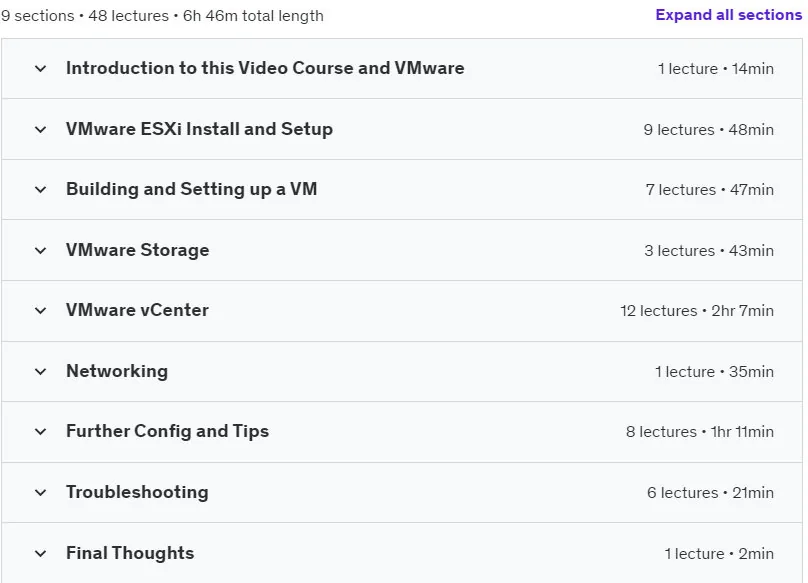Image resolution: width=808 pixels, height=583 pixels.
Task: Expand the VMware ESXi Install and Setup chevron
Action: click(x=40, y=129)
